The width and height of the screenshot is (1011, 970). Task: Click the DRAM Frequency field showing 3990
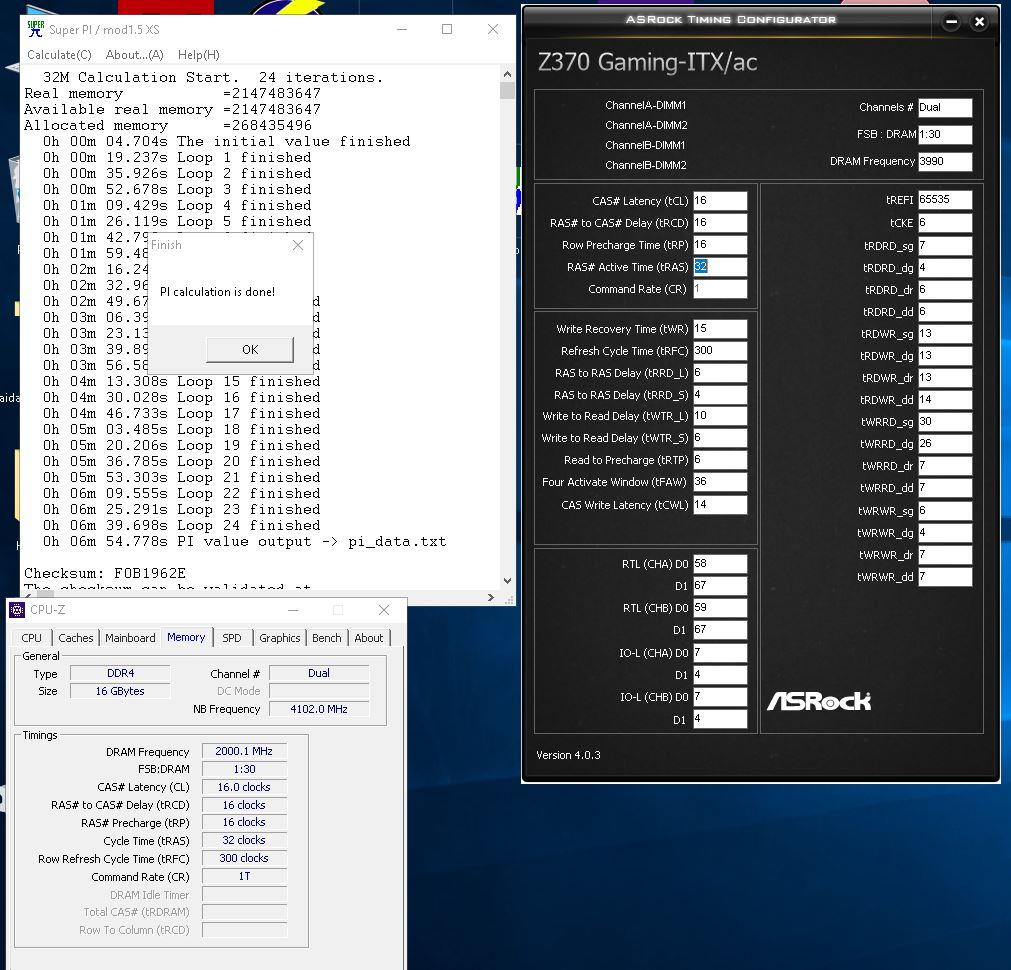pyautogui.click(x=945, y=161)
